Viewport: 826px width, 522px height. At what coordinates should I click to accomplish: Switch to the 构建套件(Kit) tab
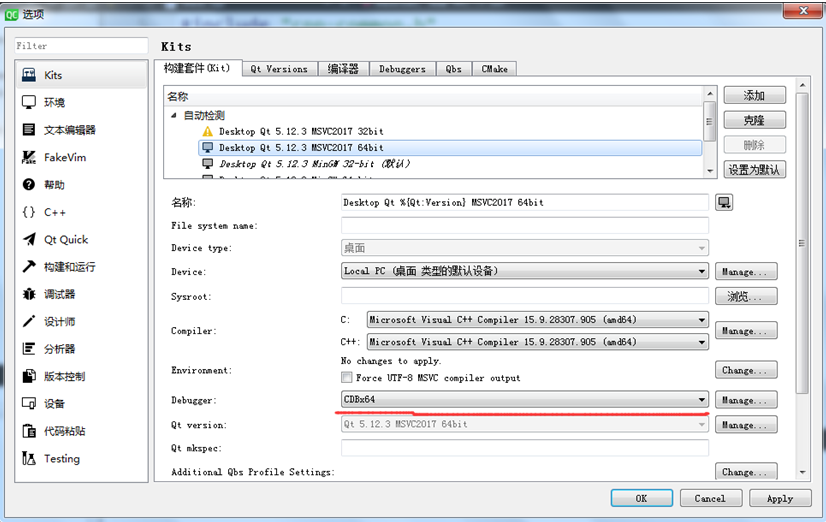pyautogui.click(x=198, y=68)
